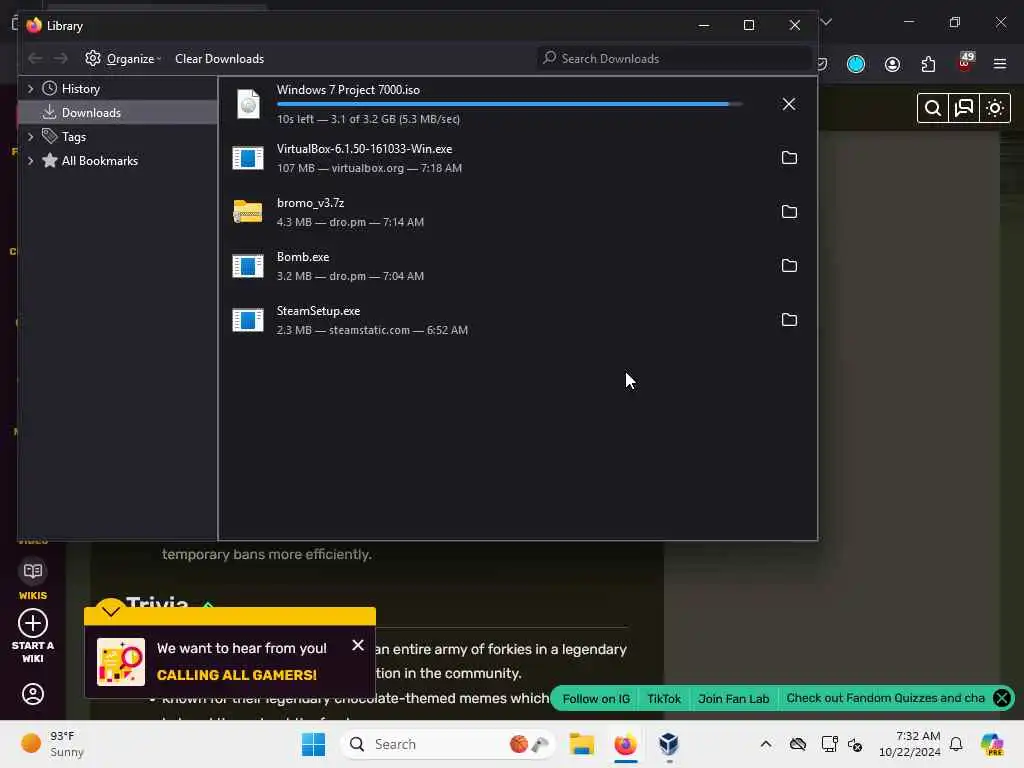
Task: Open the notifications bell in taskbar
Action: coord(956,744)
